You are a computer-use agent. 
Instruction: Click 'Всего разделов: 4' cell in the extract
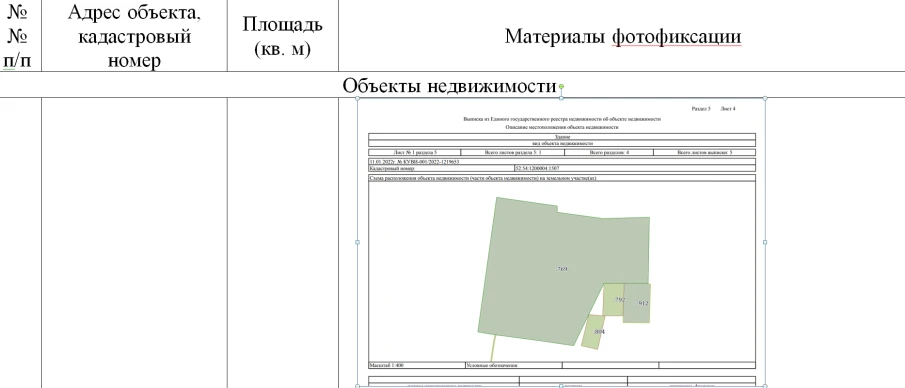pyautogui.click(x=609, y=152)
